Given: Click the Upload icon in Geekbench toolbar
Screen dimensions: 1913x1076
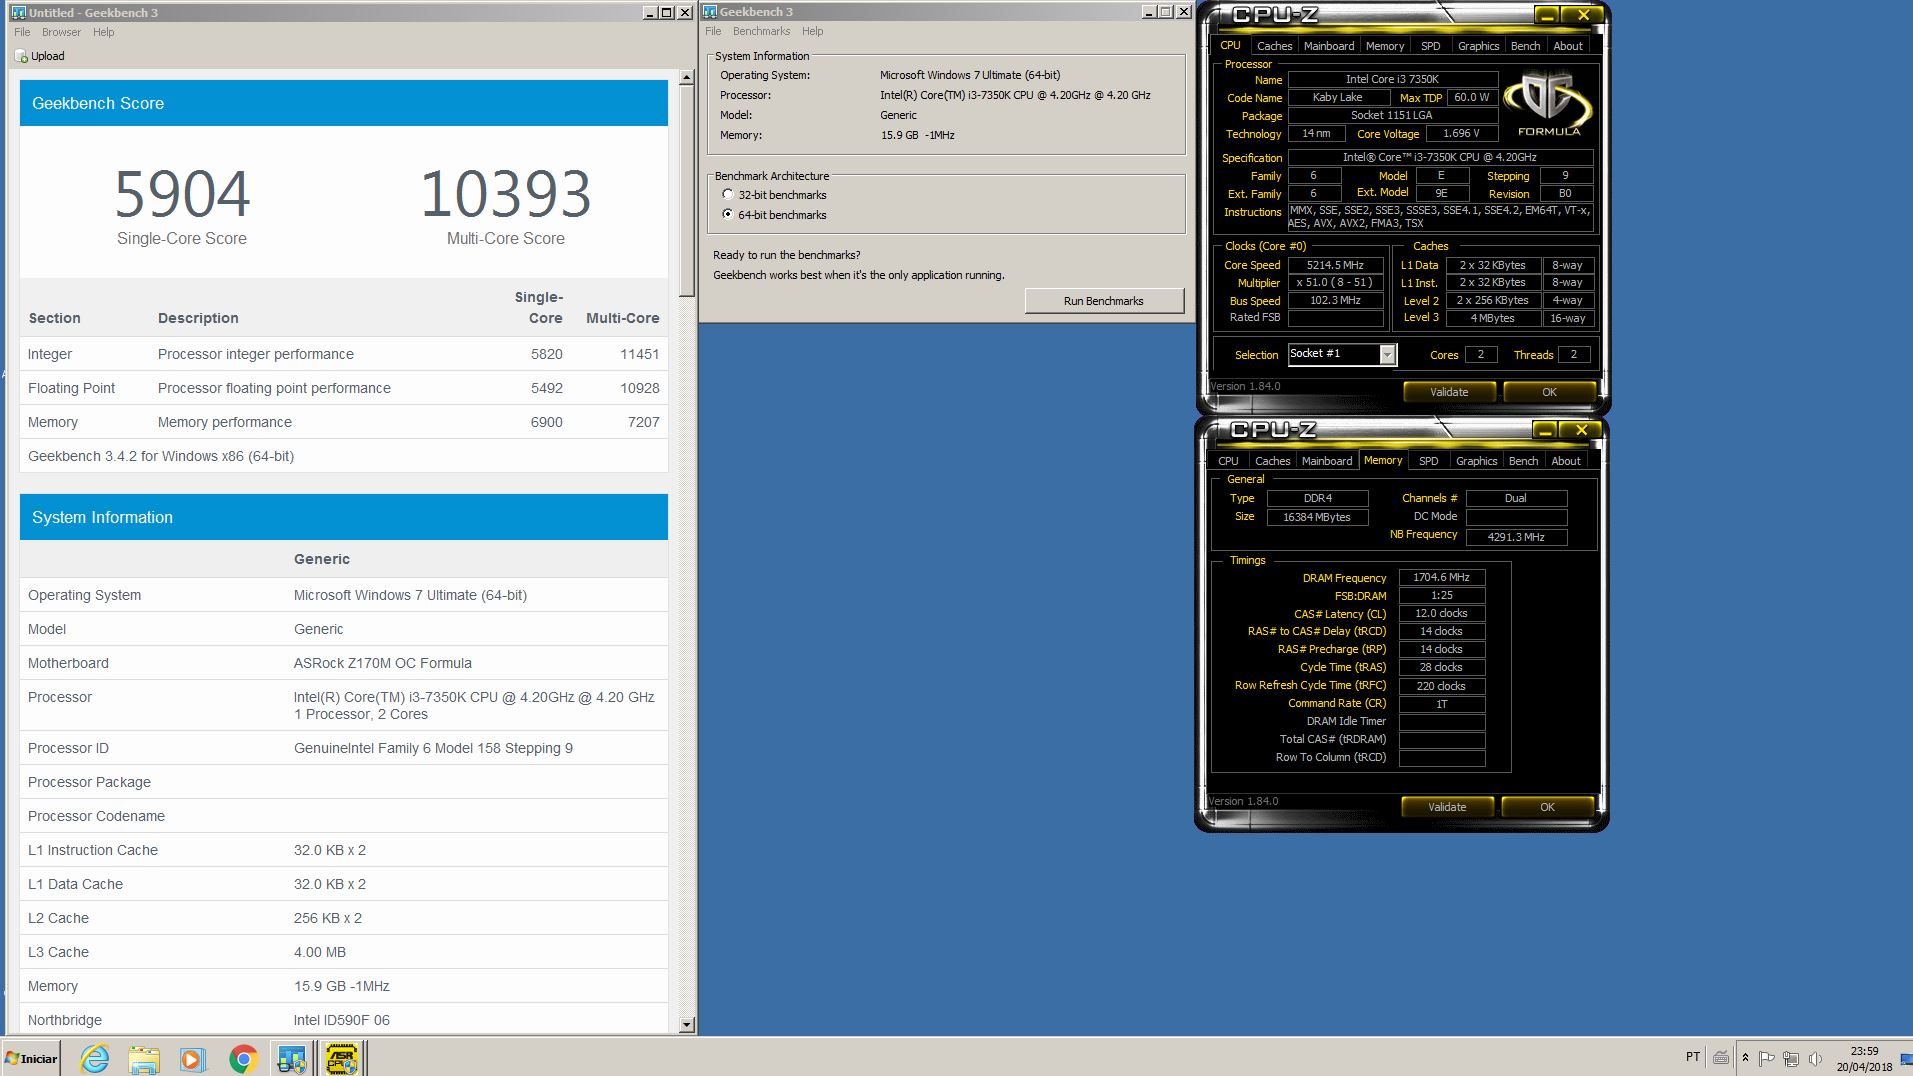Looking at the screenshot, I should 22,56.
